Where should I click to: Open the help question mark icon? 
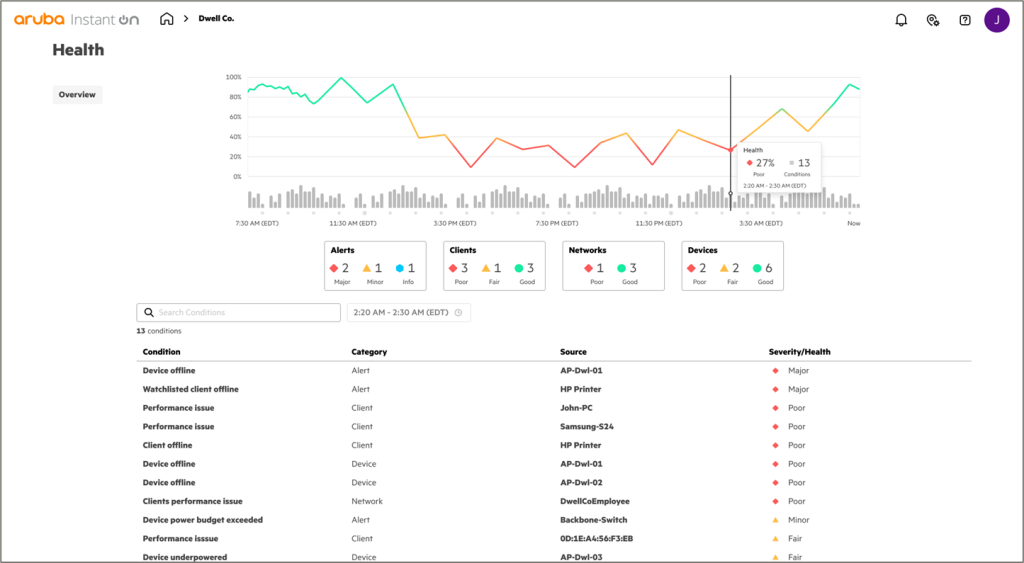(965, 20)
